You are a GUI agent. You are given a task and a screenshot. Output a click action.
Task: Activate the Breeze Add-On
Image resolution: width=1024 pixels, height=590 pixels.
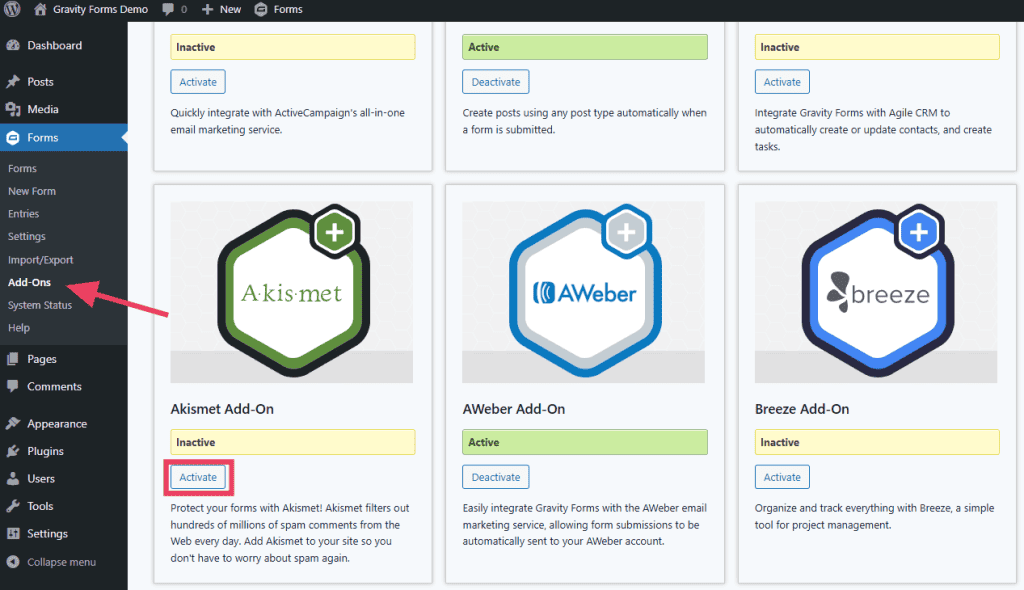(x=782, y=477)
